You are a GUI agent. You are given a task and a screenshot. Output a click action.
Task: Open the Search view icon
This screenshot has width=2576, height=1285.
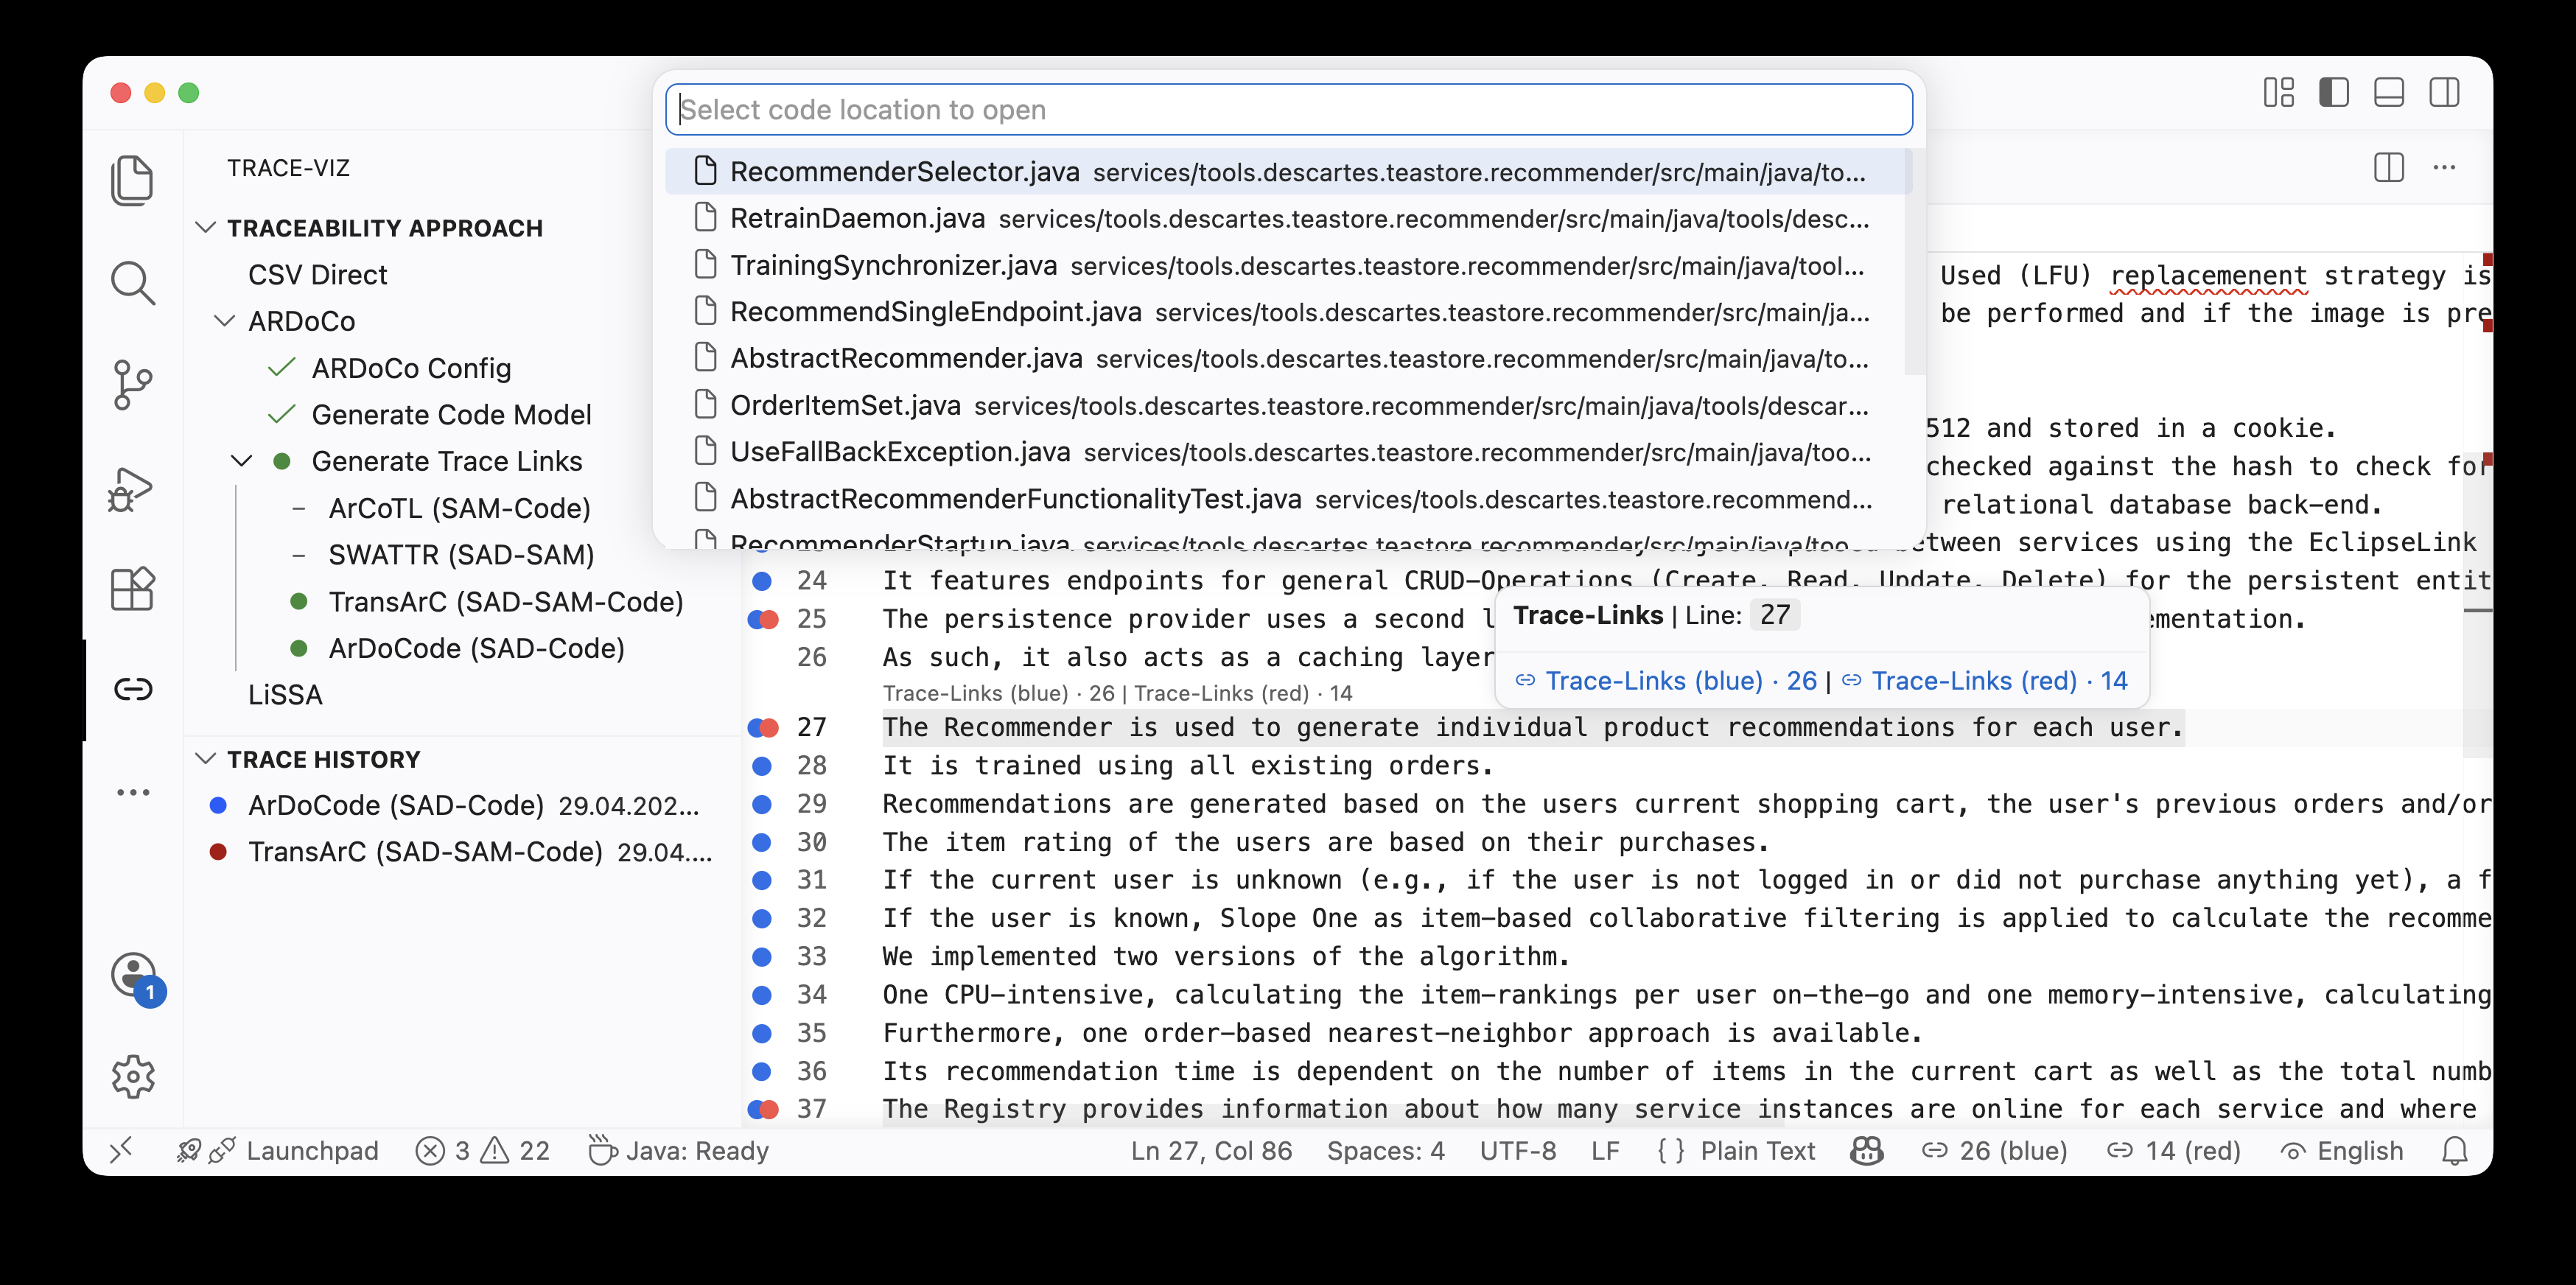pos(132,283)
